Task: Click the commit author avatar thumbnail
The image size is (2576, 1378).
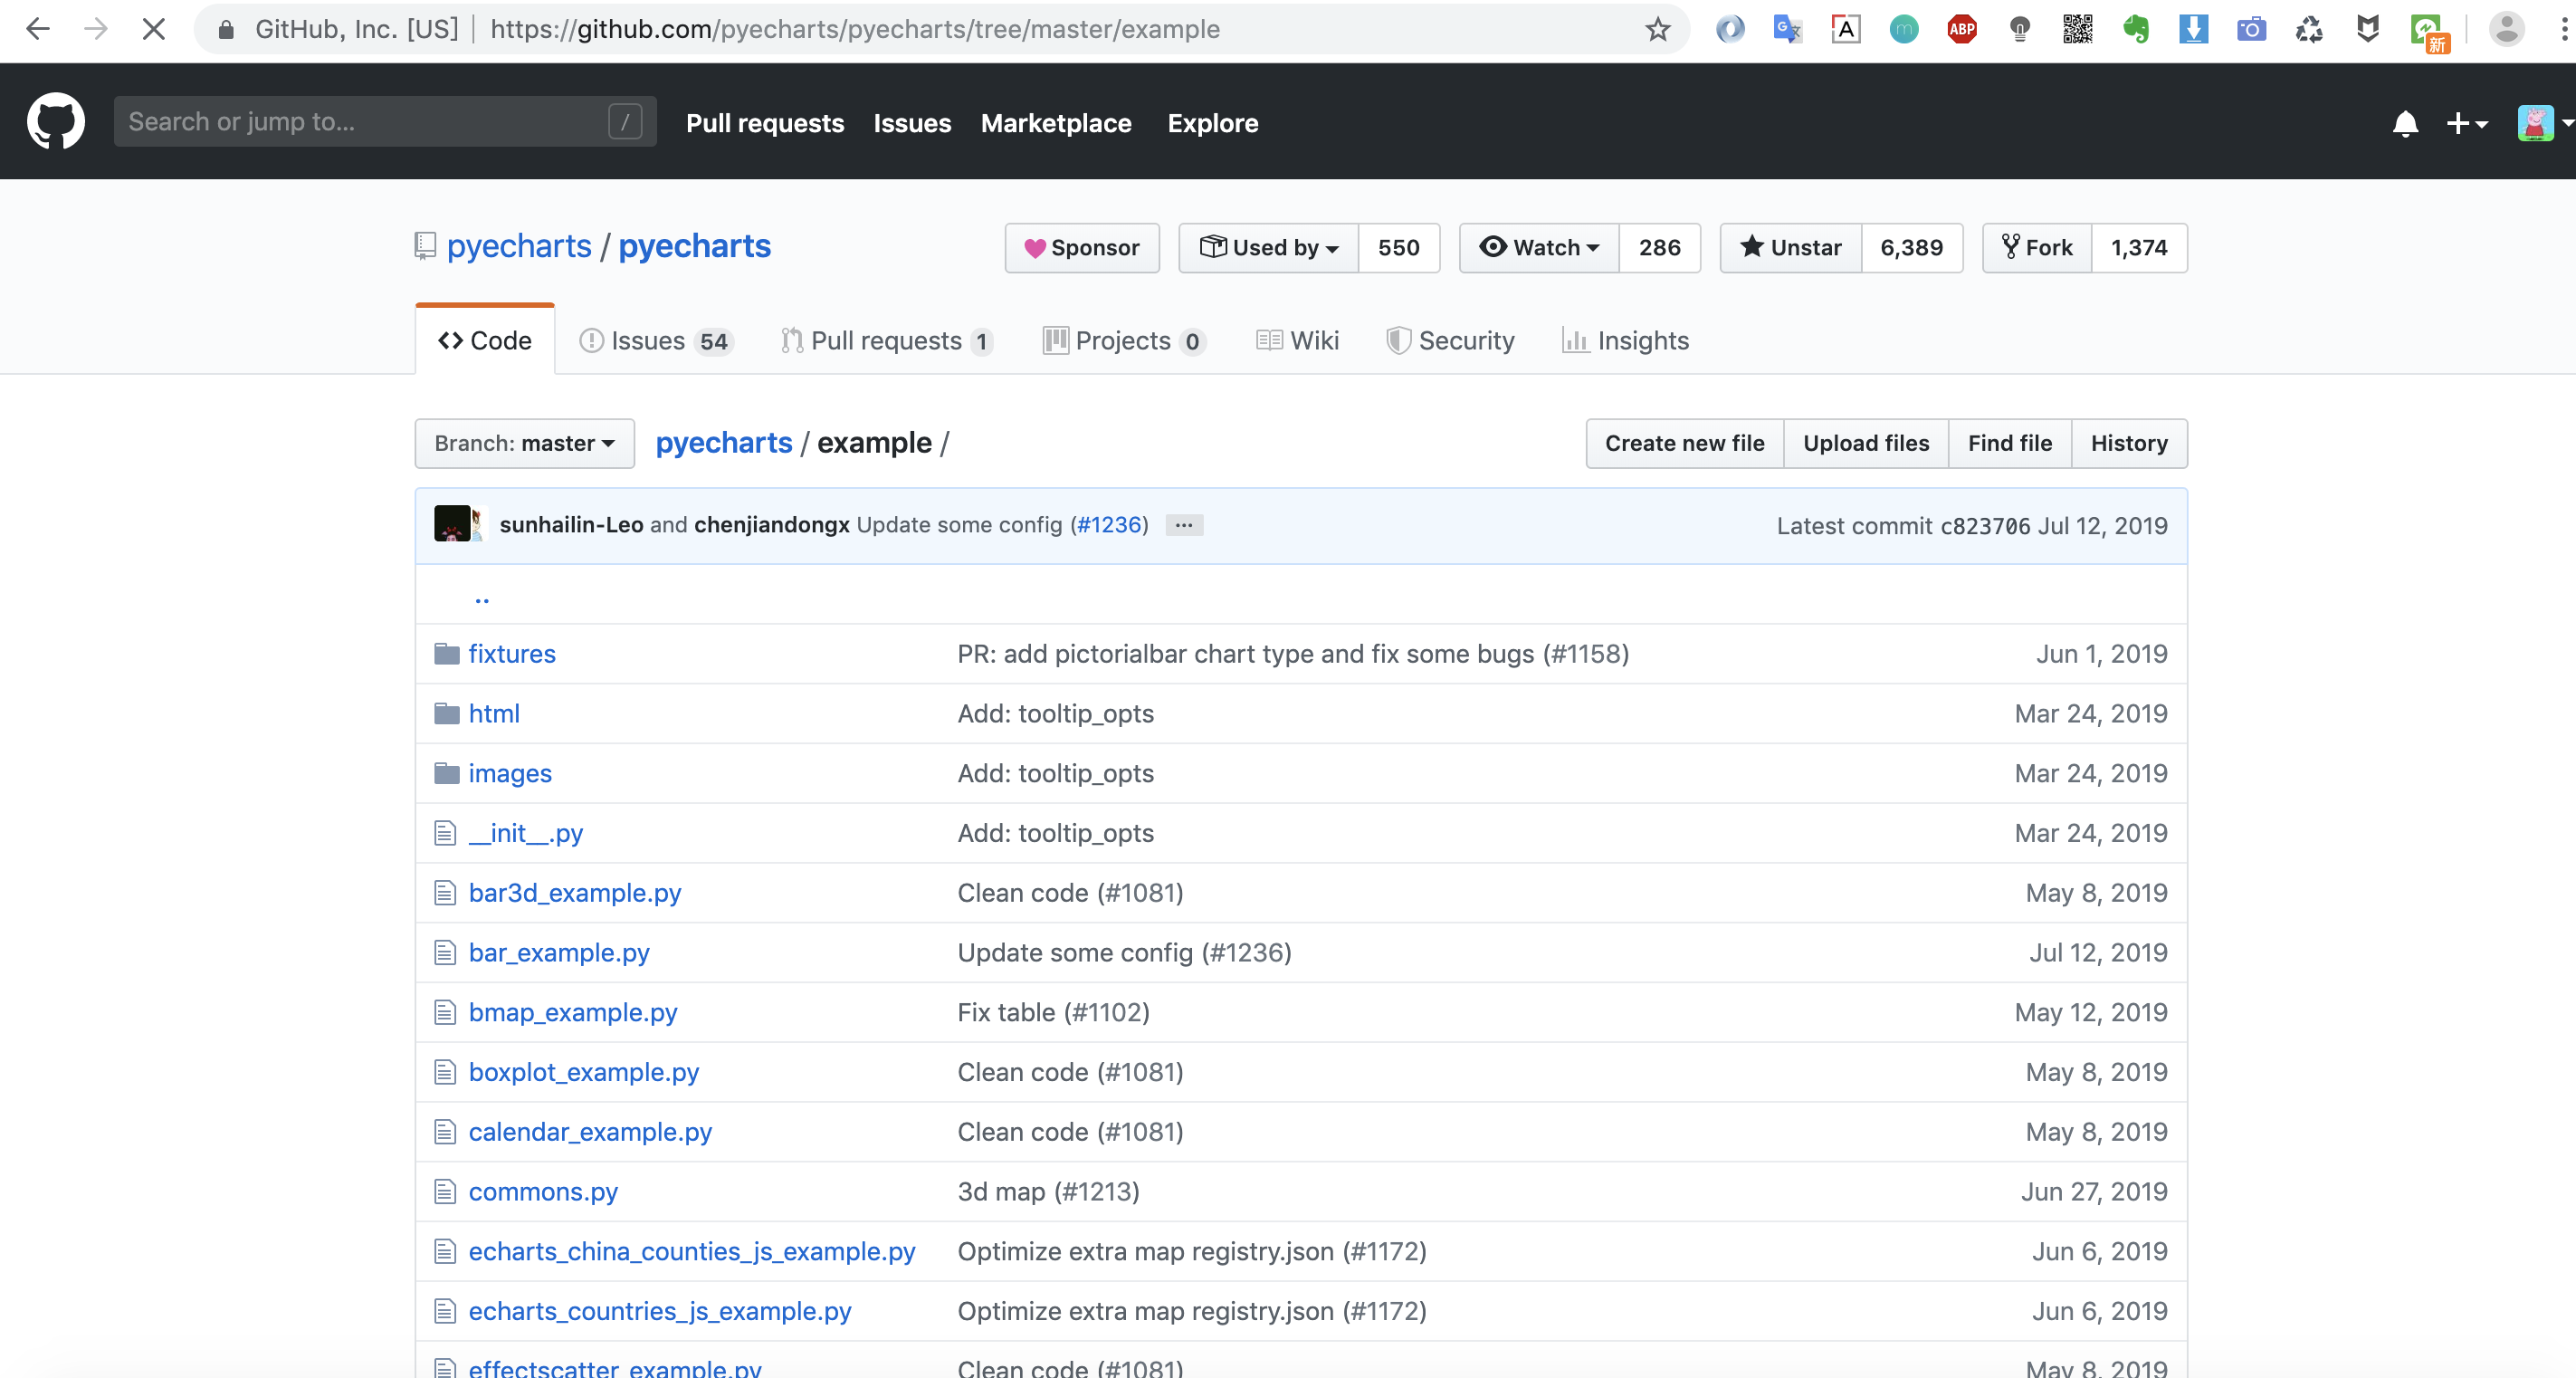Action: [452, 524]
